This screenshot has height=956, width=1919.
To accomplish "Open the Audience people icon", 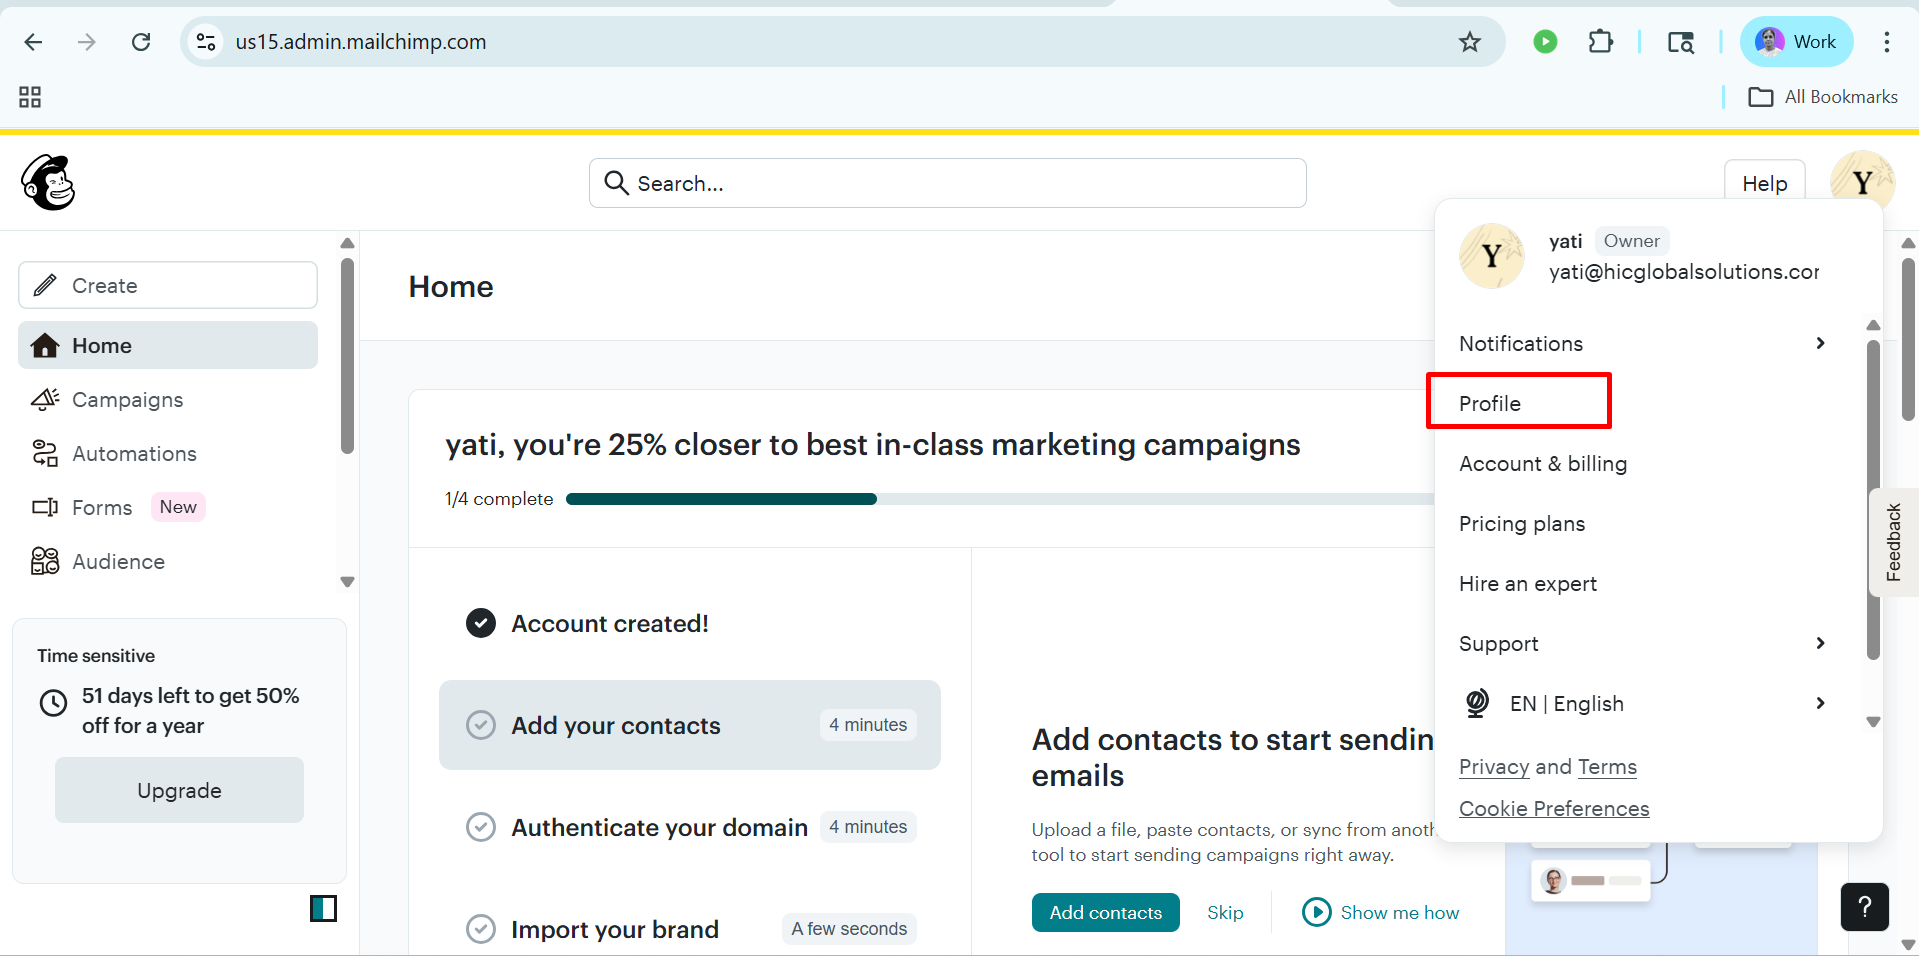I will [x=45, y=561].
